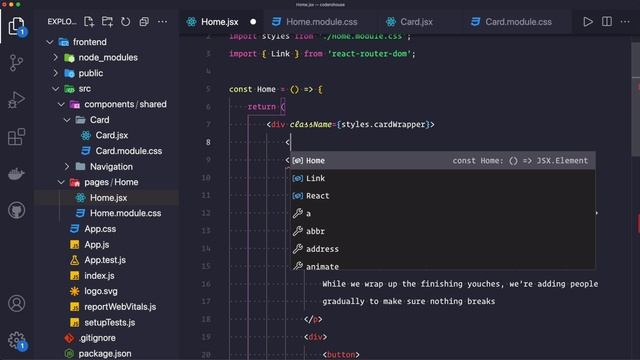
Task: Choose Link suggestion in autocomplete list
Action: click(442, 178)
